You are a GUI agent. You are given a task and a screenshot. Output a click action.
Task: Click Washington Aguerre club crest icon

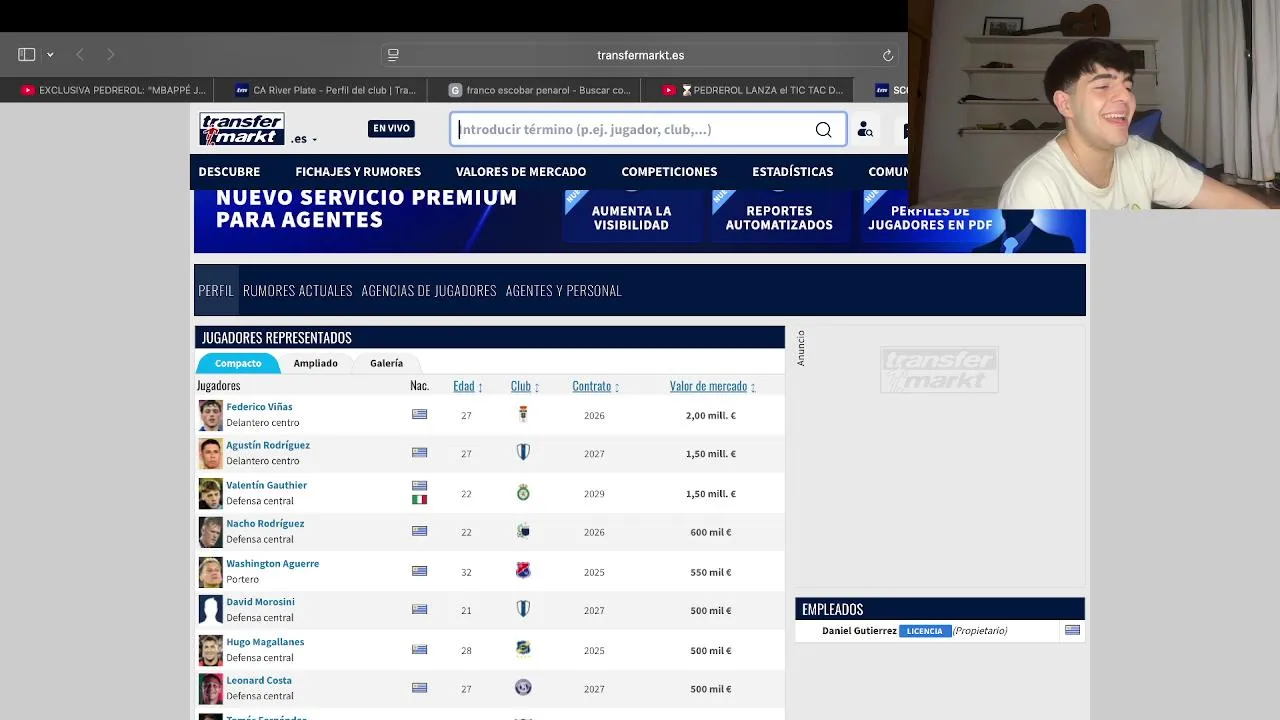coord(523,571)
